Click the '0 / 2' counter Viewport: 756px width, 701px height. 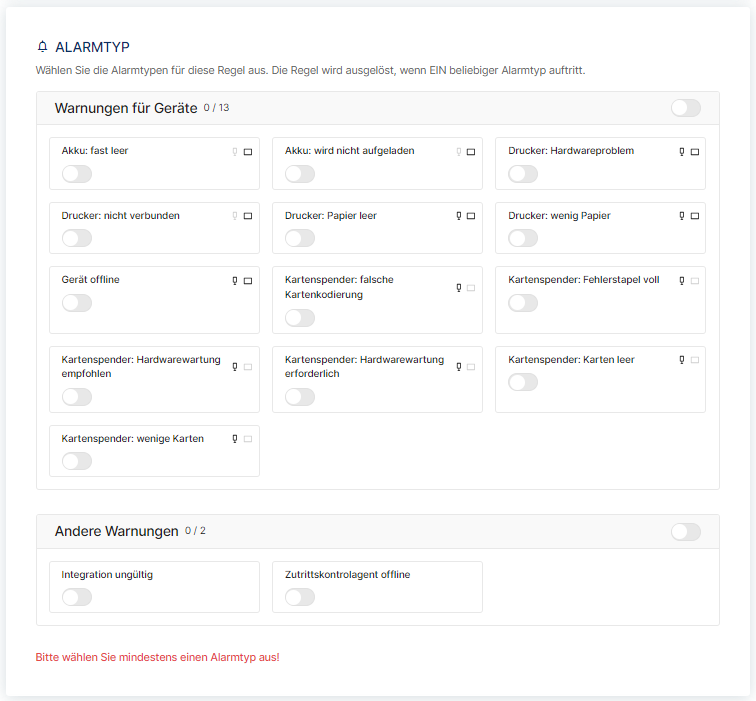[195, 531]
